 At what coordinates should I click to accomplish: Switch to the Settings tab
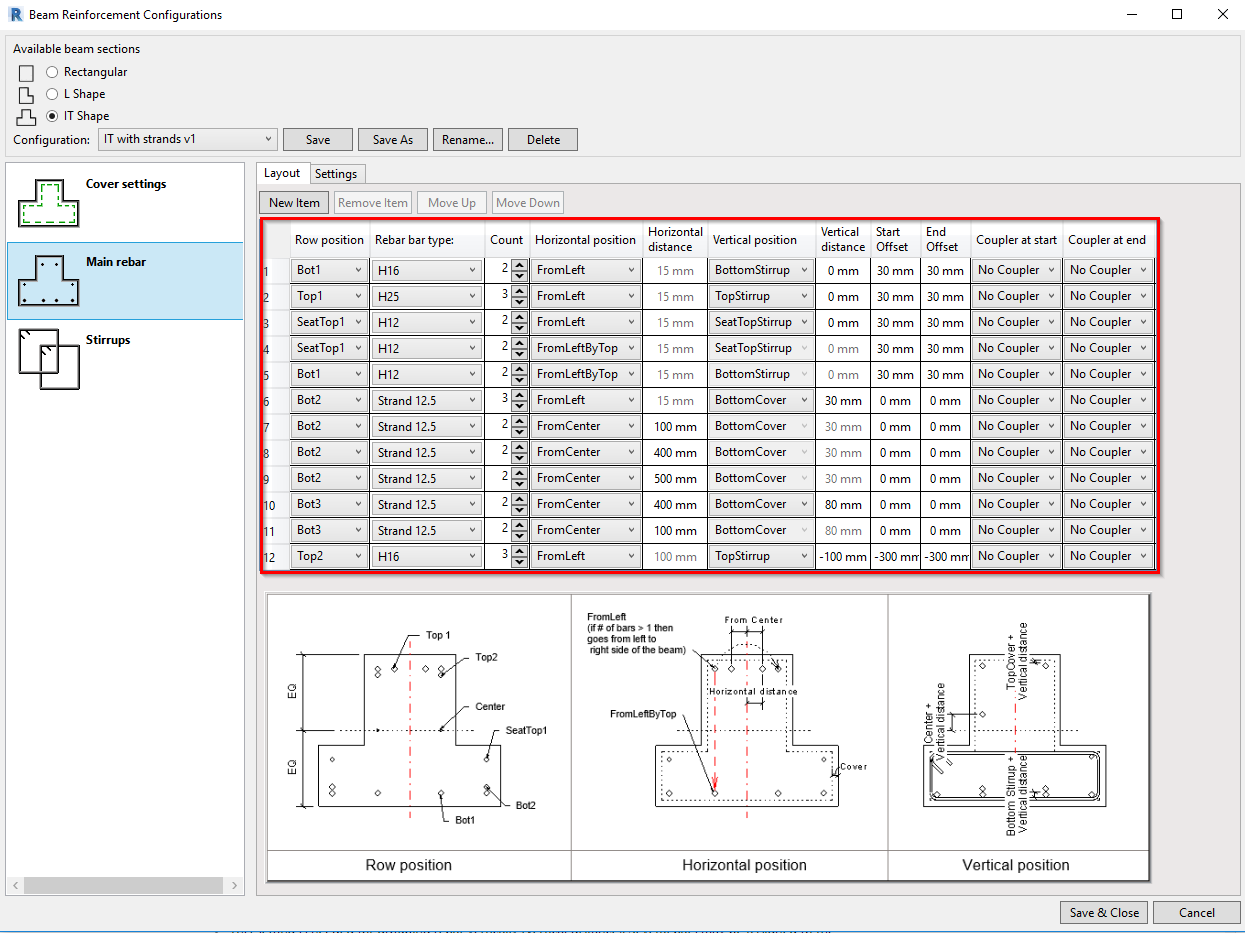(336, 174)
